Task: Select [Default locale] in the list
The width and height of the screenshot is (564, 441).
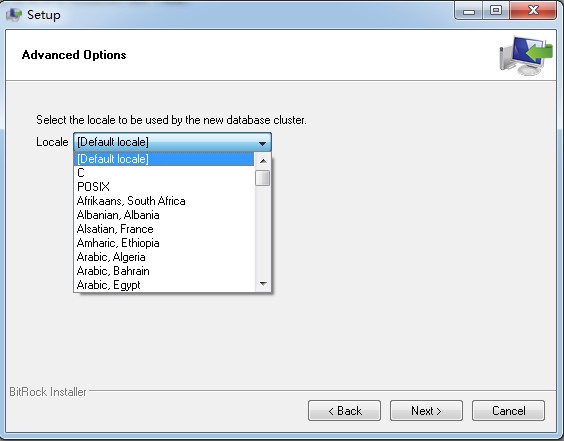Action: pyautogui.click(x=164, y=159)
